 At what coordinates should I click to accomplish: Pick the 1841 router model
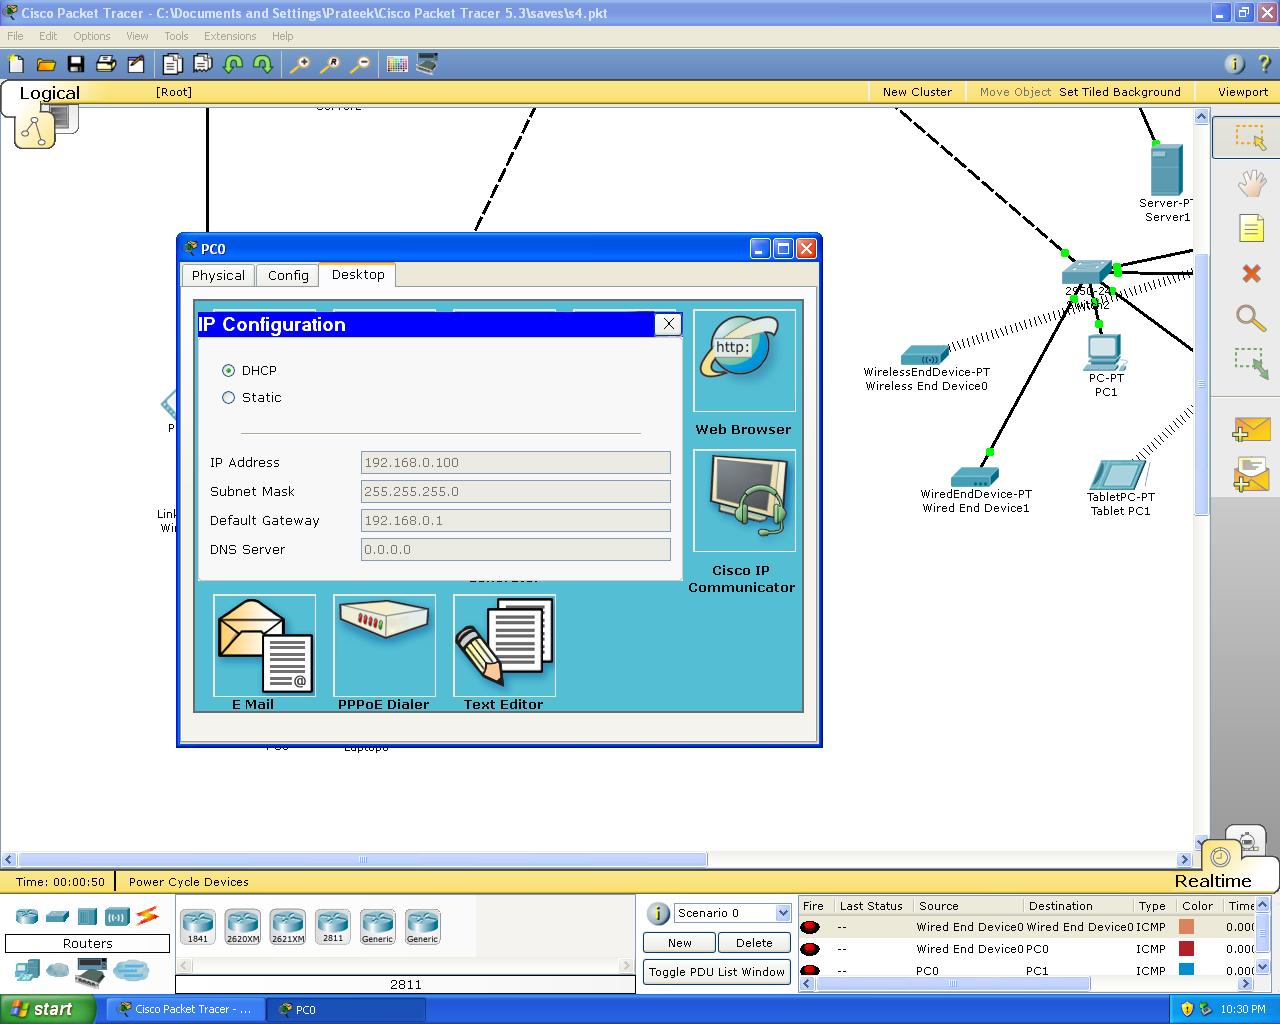(198, 927)
